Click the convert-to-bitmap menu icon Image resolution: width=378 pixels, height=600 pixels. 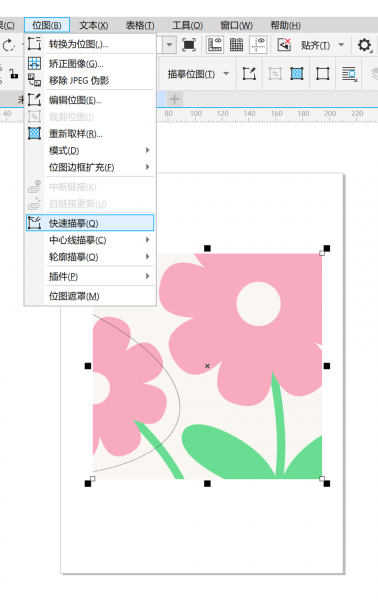coord(34,44)
